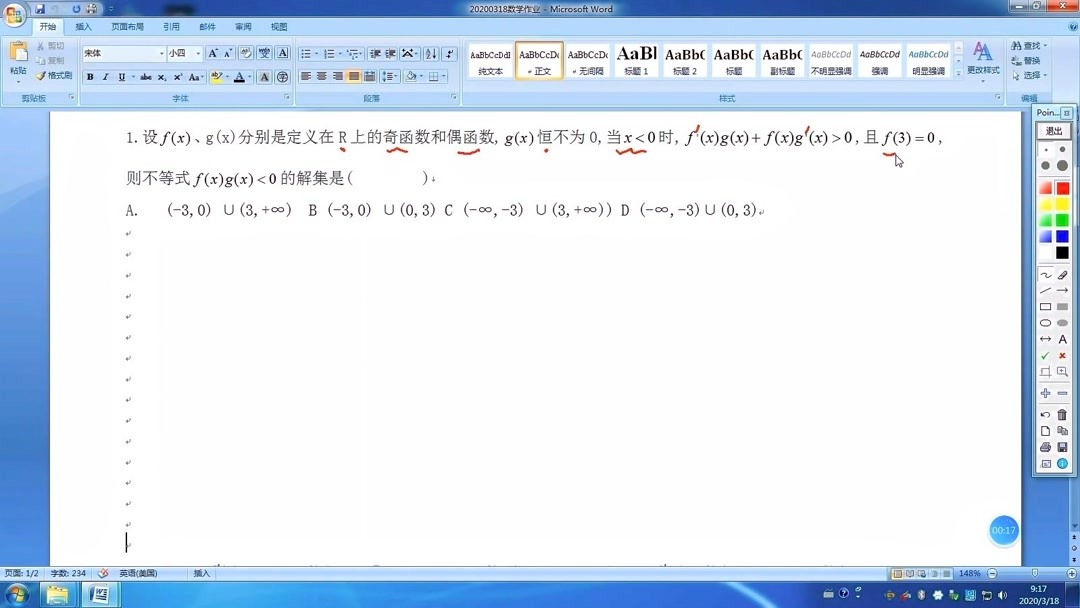Pick the arrow drawing tool on the right panel
Image resolution: width=1080 pixels, height=608 pixels.
[x=1062, y=291]
